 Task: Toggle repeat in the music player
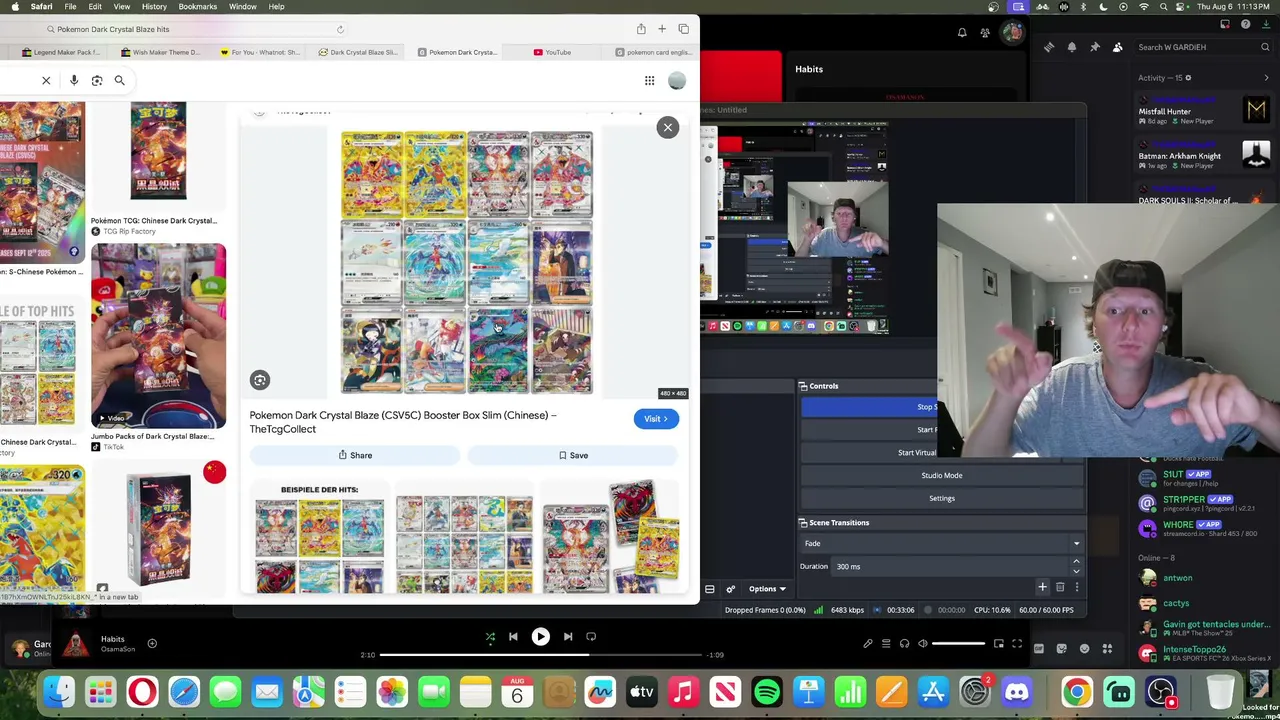[591, 636]
